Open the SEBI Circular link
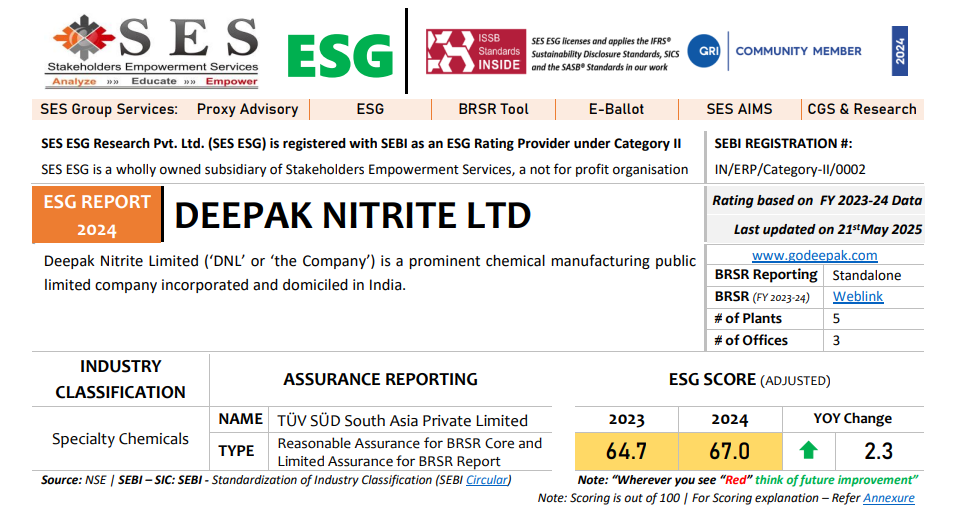This screenshot has height=510, width=961. pyautogui.click(x=487, y=480)
